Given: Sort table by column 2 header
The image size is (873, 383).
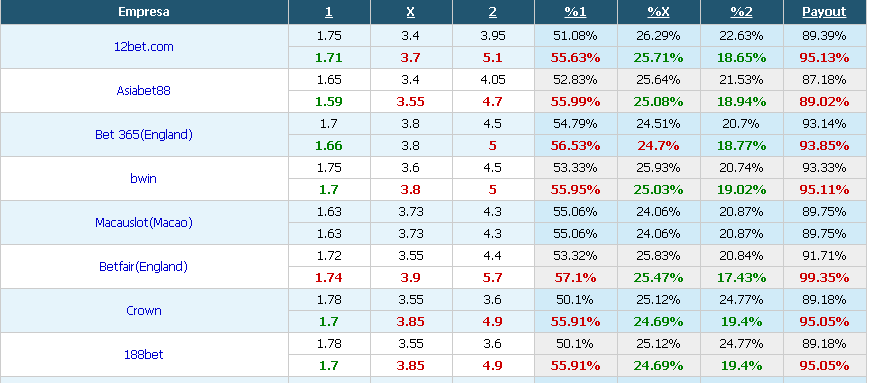Looking at the screenshot, I should tap(493, 12).
